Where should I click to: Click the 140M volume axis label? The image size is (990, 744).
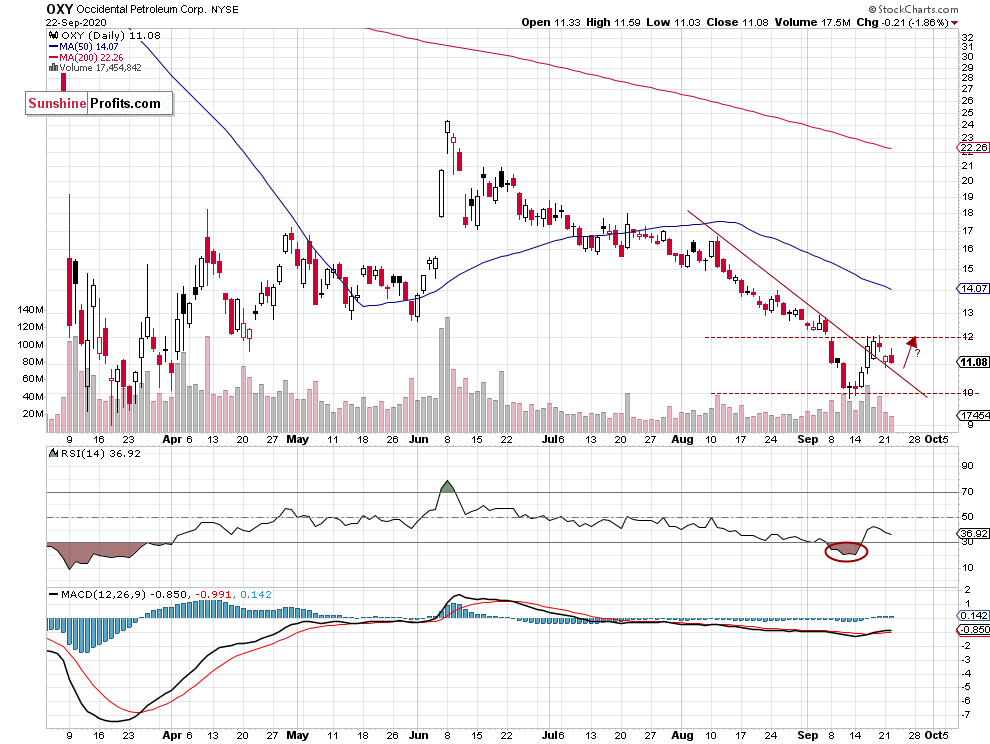coord(30,309)
